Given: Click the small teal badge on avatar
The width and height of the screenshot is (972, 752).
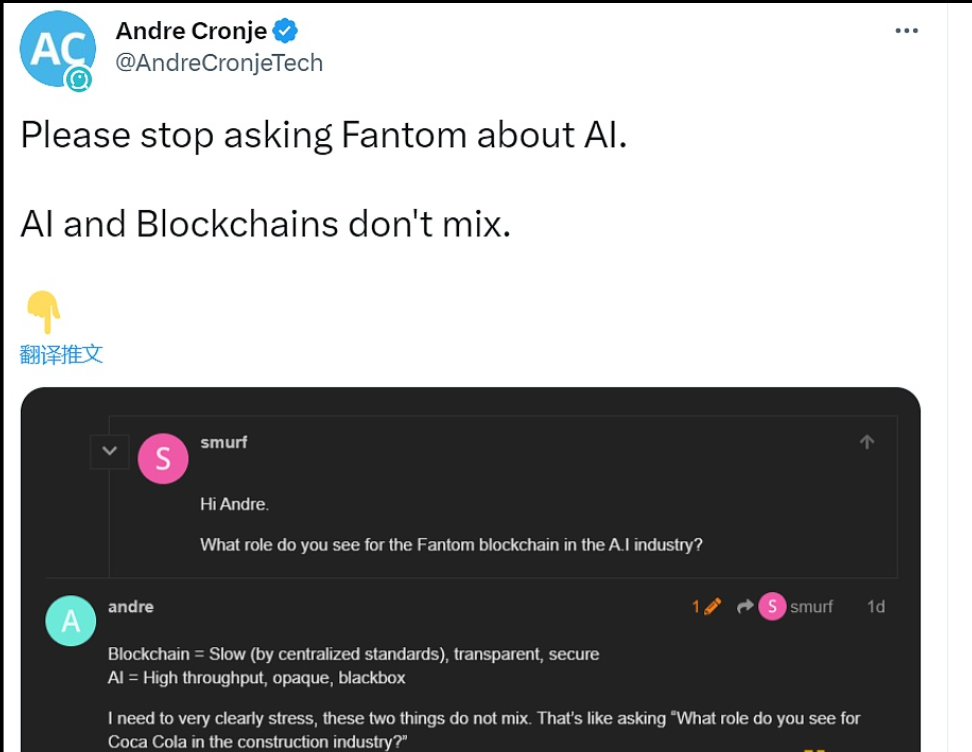Looking at the screenshot, I should coord(78,79).
